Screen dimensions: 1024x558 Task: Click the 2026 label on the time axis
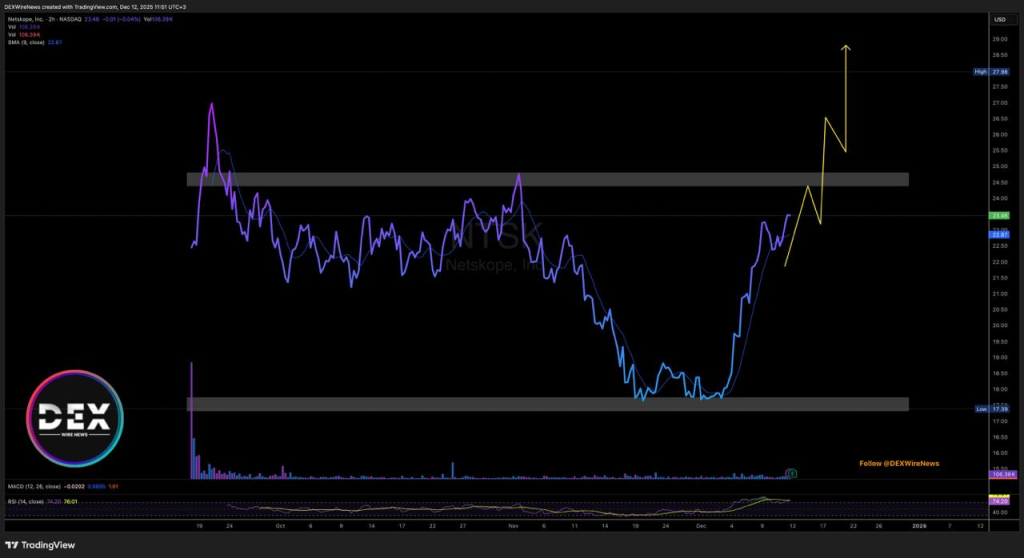919,526
